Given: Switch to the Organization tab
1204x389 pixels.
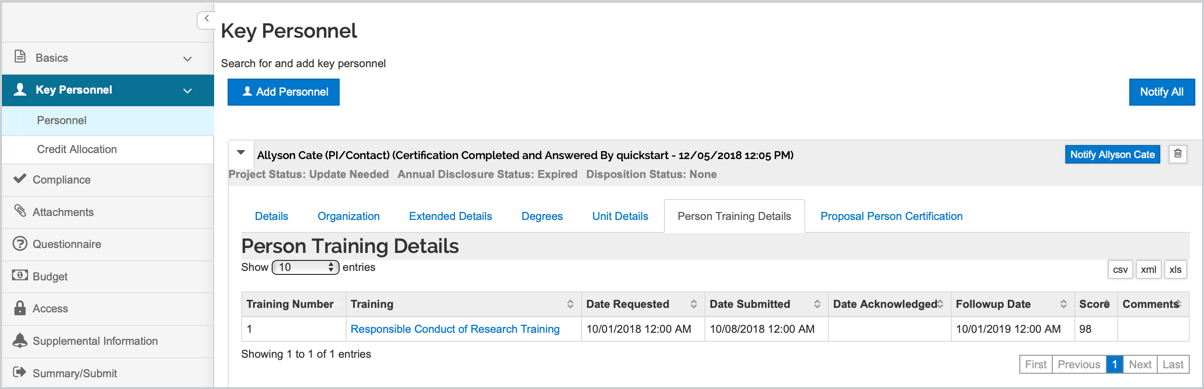Looking at the screenshot, I should [349, 216].
